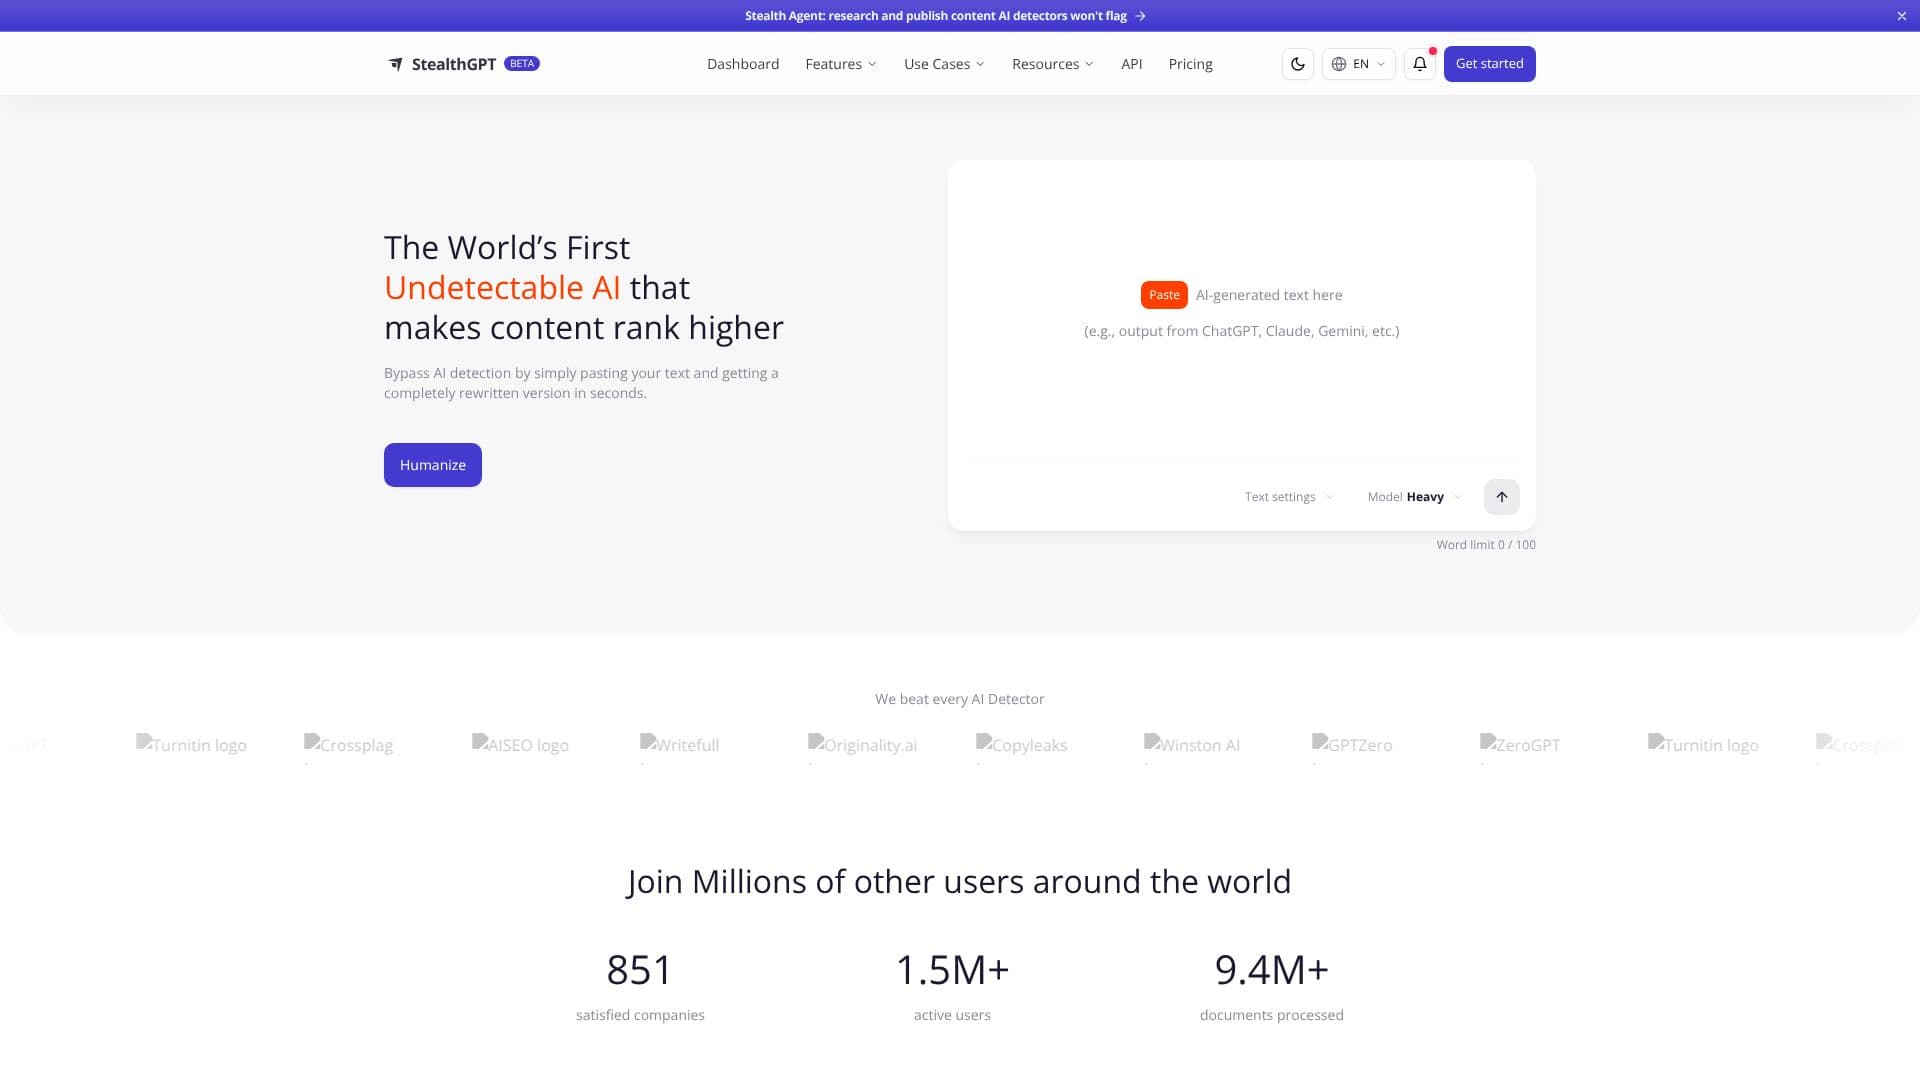Image resolution: width=1920 pixels, height=1080 pixels.
Task: Click the Originality.ai logo image
Action: coord(862,745)
